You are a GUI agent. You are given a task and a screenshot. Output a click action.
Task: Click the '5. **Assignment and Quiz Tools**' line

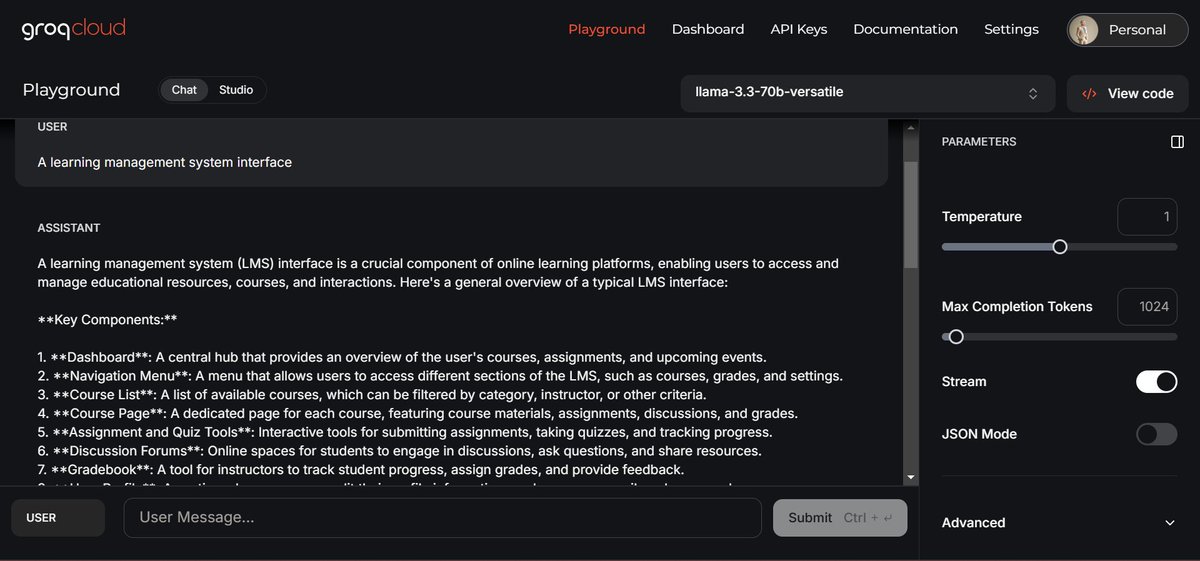[405, 432]
